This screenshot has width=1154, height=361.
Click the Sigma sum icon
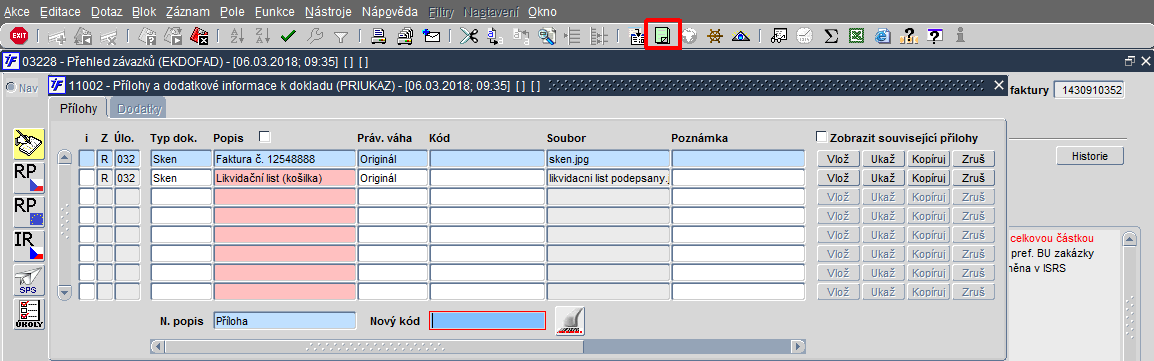832,35
